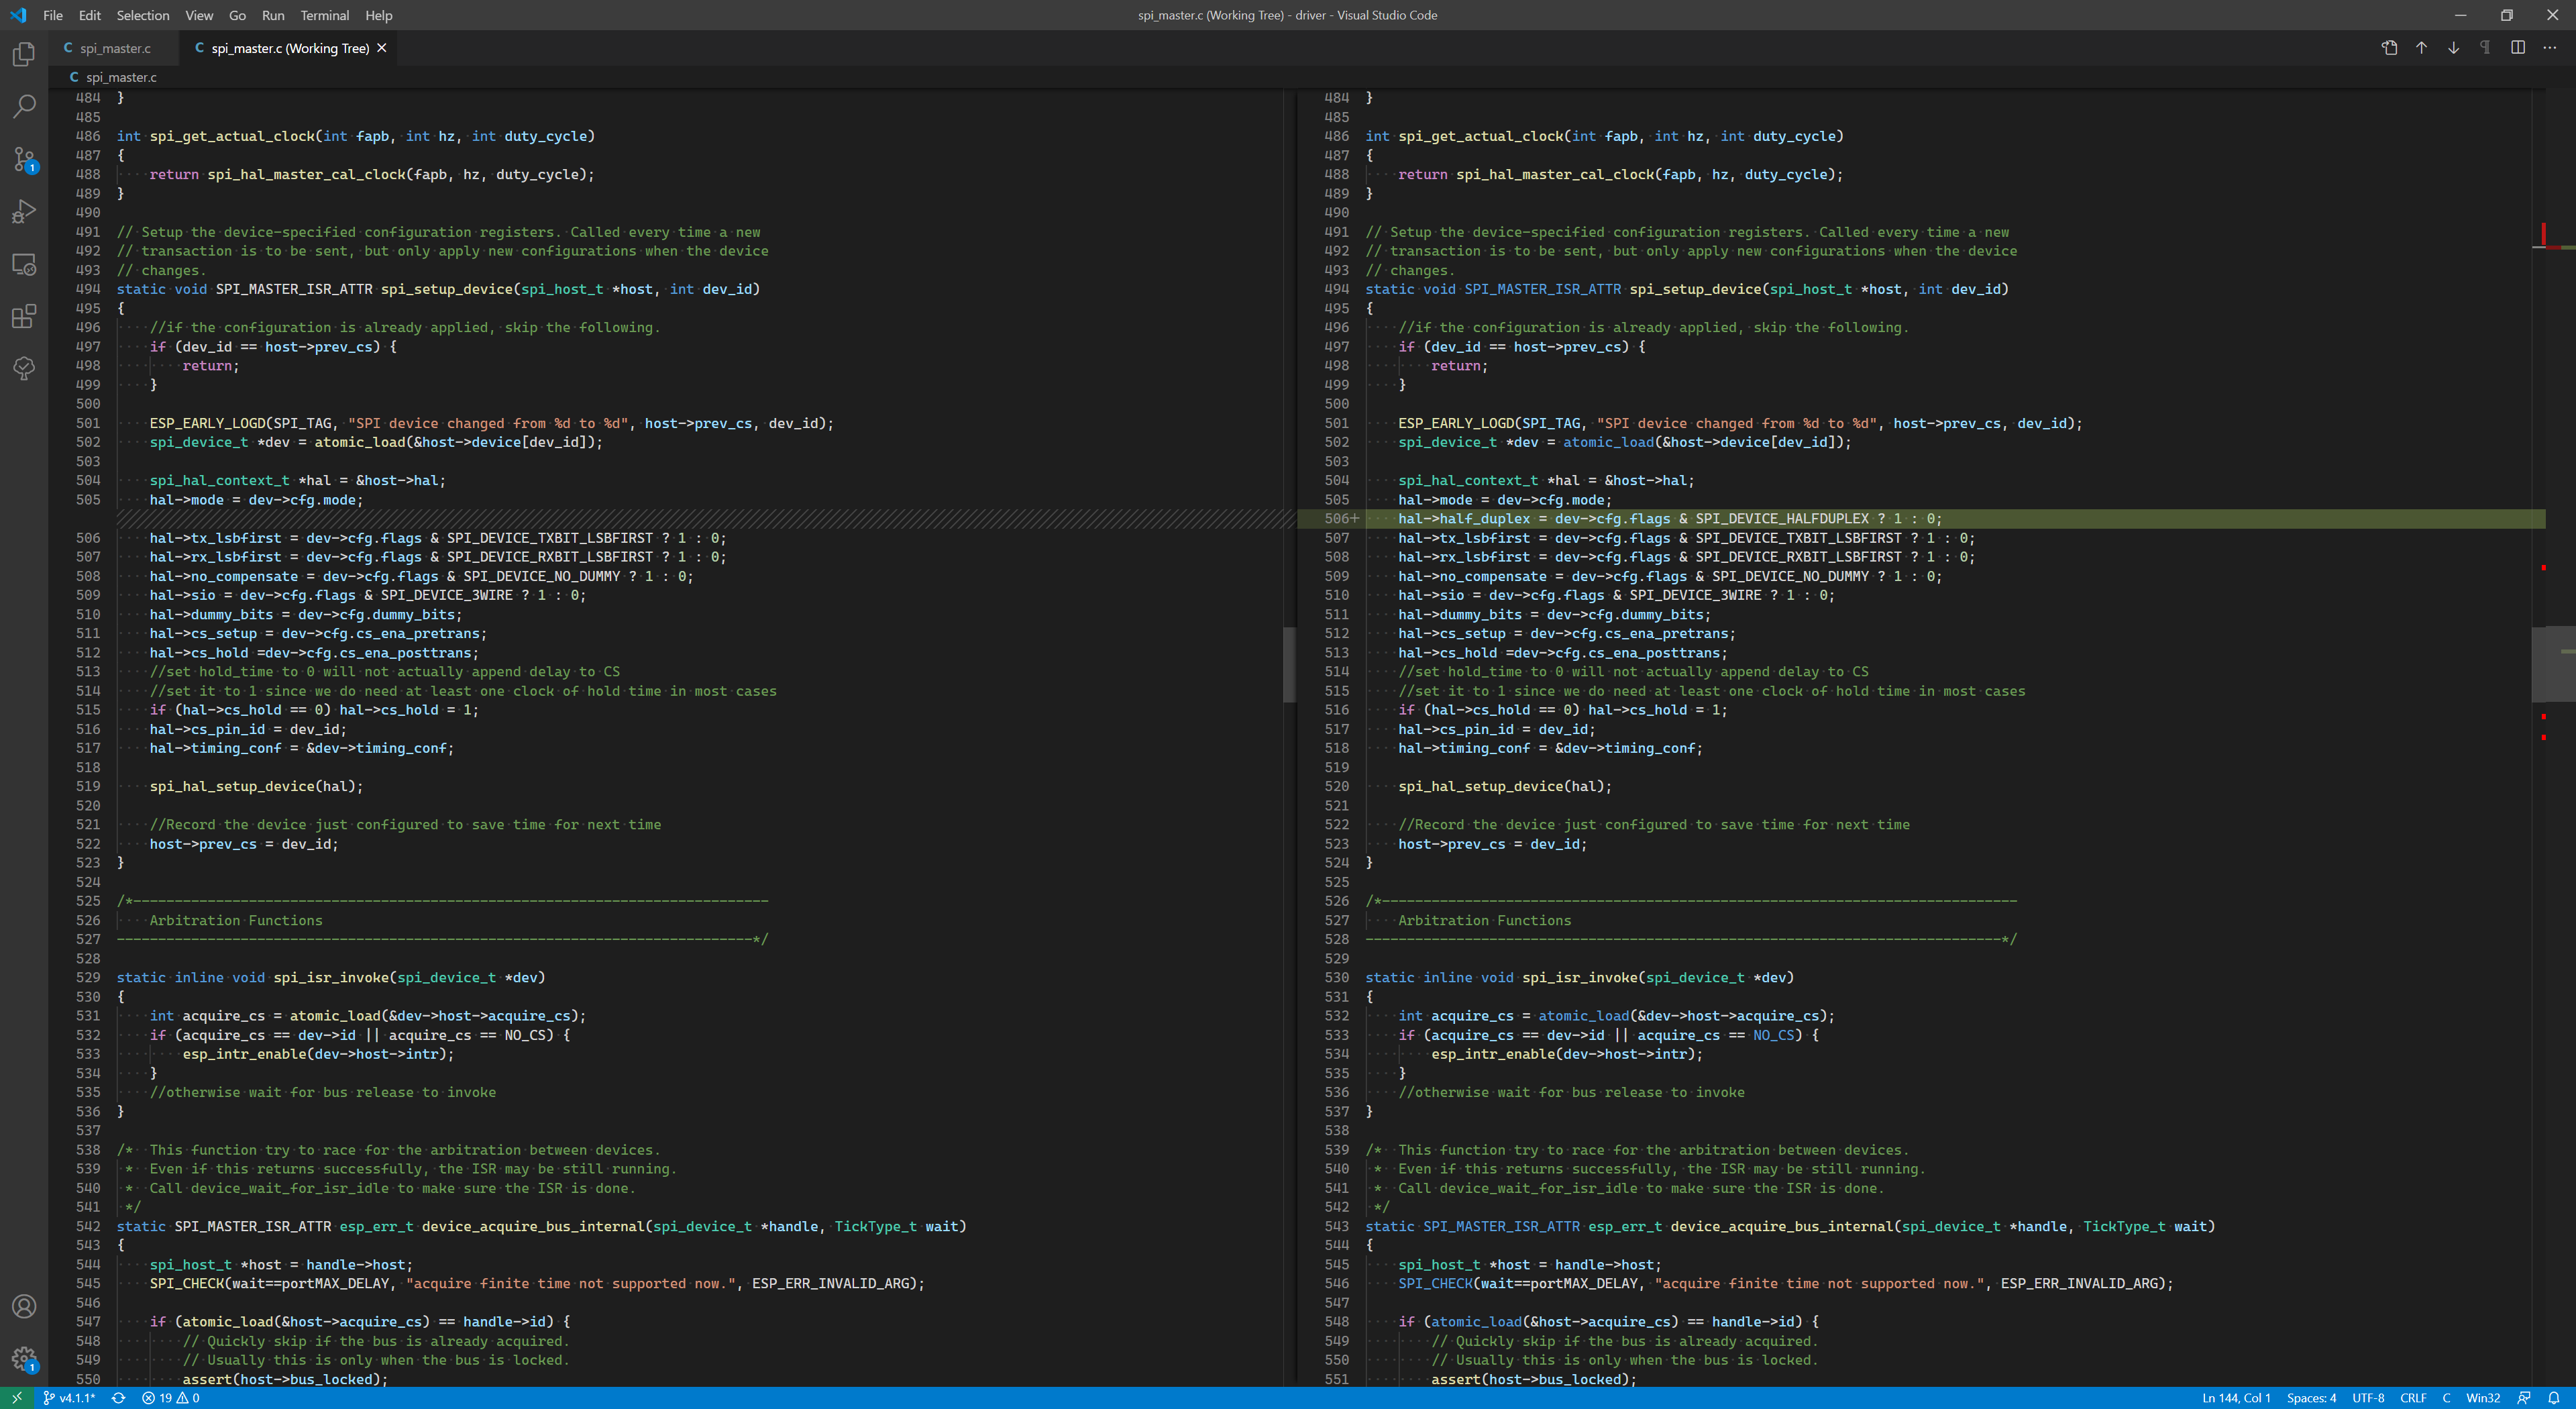Toggle the diff inline view indicator
Viewport: 2576px width, 1409px height.
pos(2517,47)
